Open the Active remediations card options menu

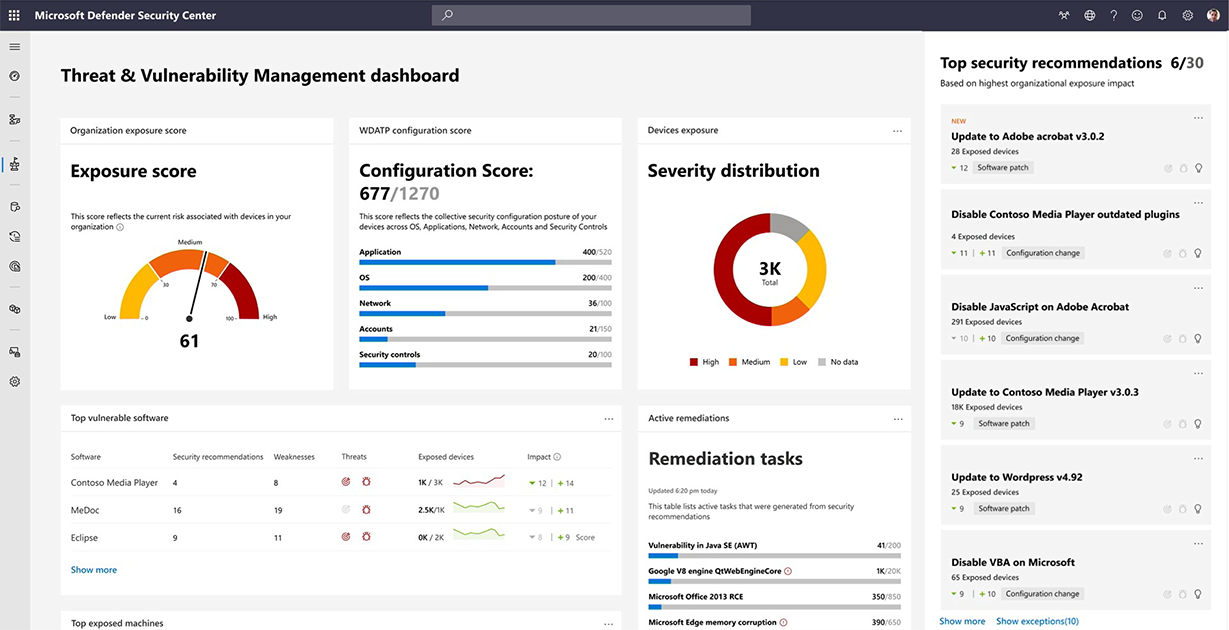pyautogui.click(x=897, y=418)
